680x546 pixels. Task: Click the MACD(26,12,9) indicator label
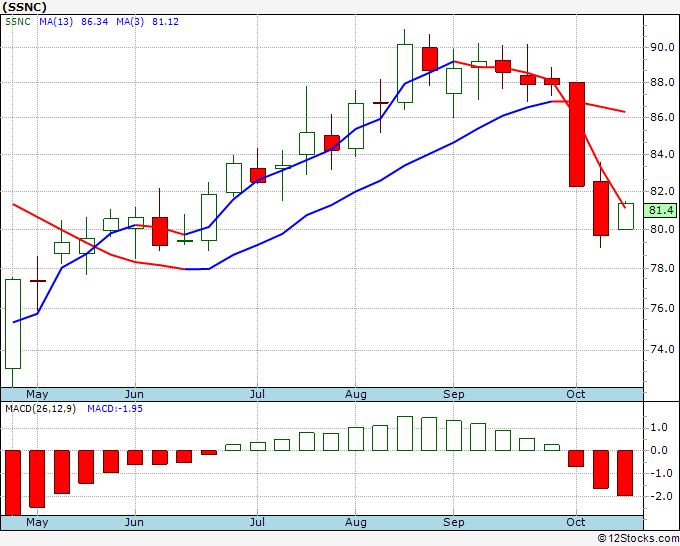tap(40, 409)
